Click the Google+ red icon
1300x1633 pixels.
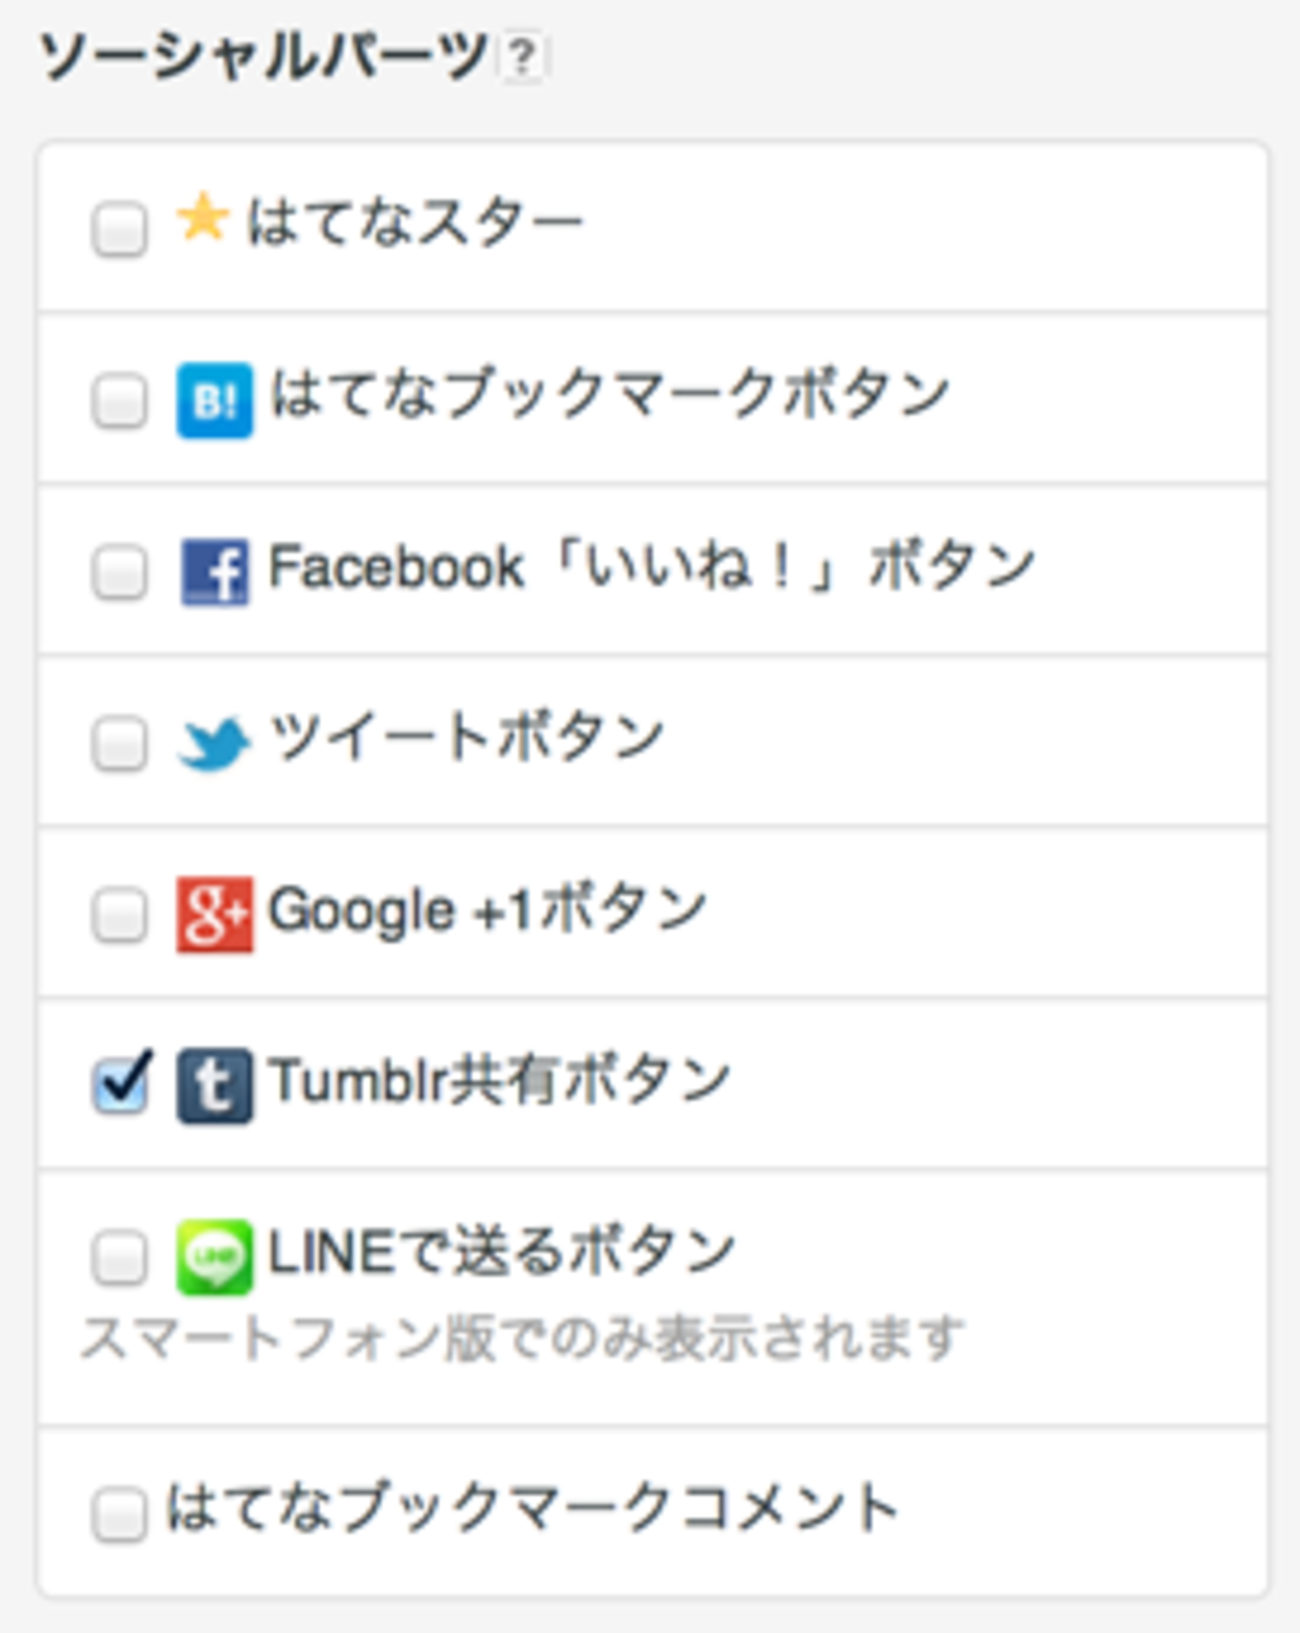(214, 914)
